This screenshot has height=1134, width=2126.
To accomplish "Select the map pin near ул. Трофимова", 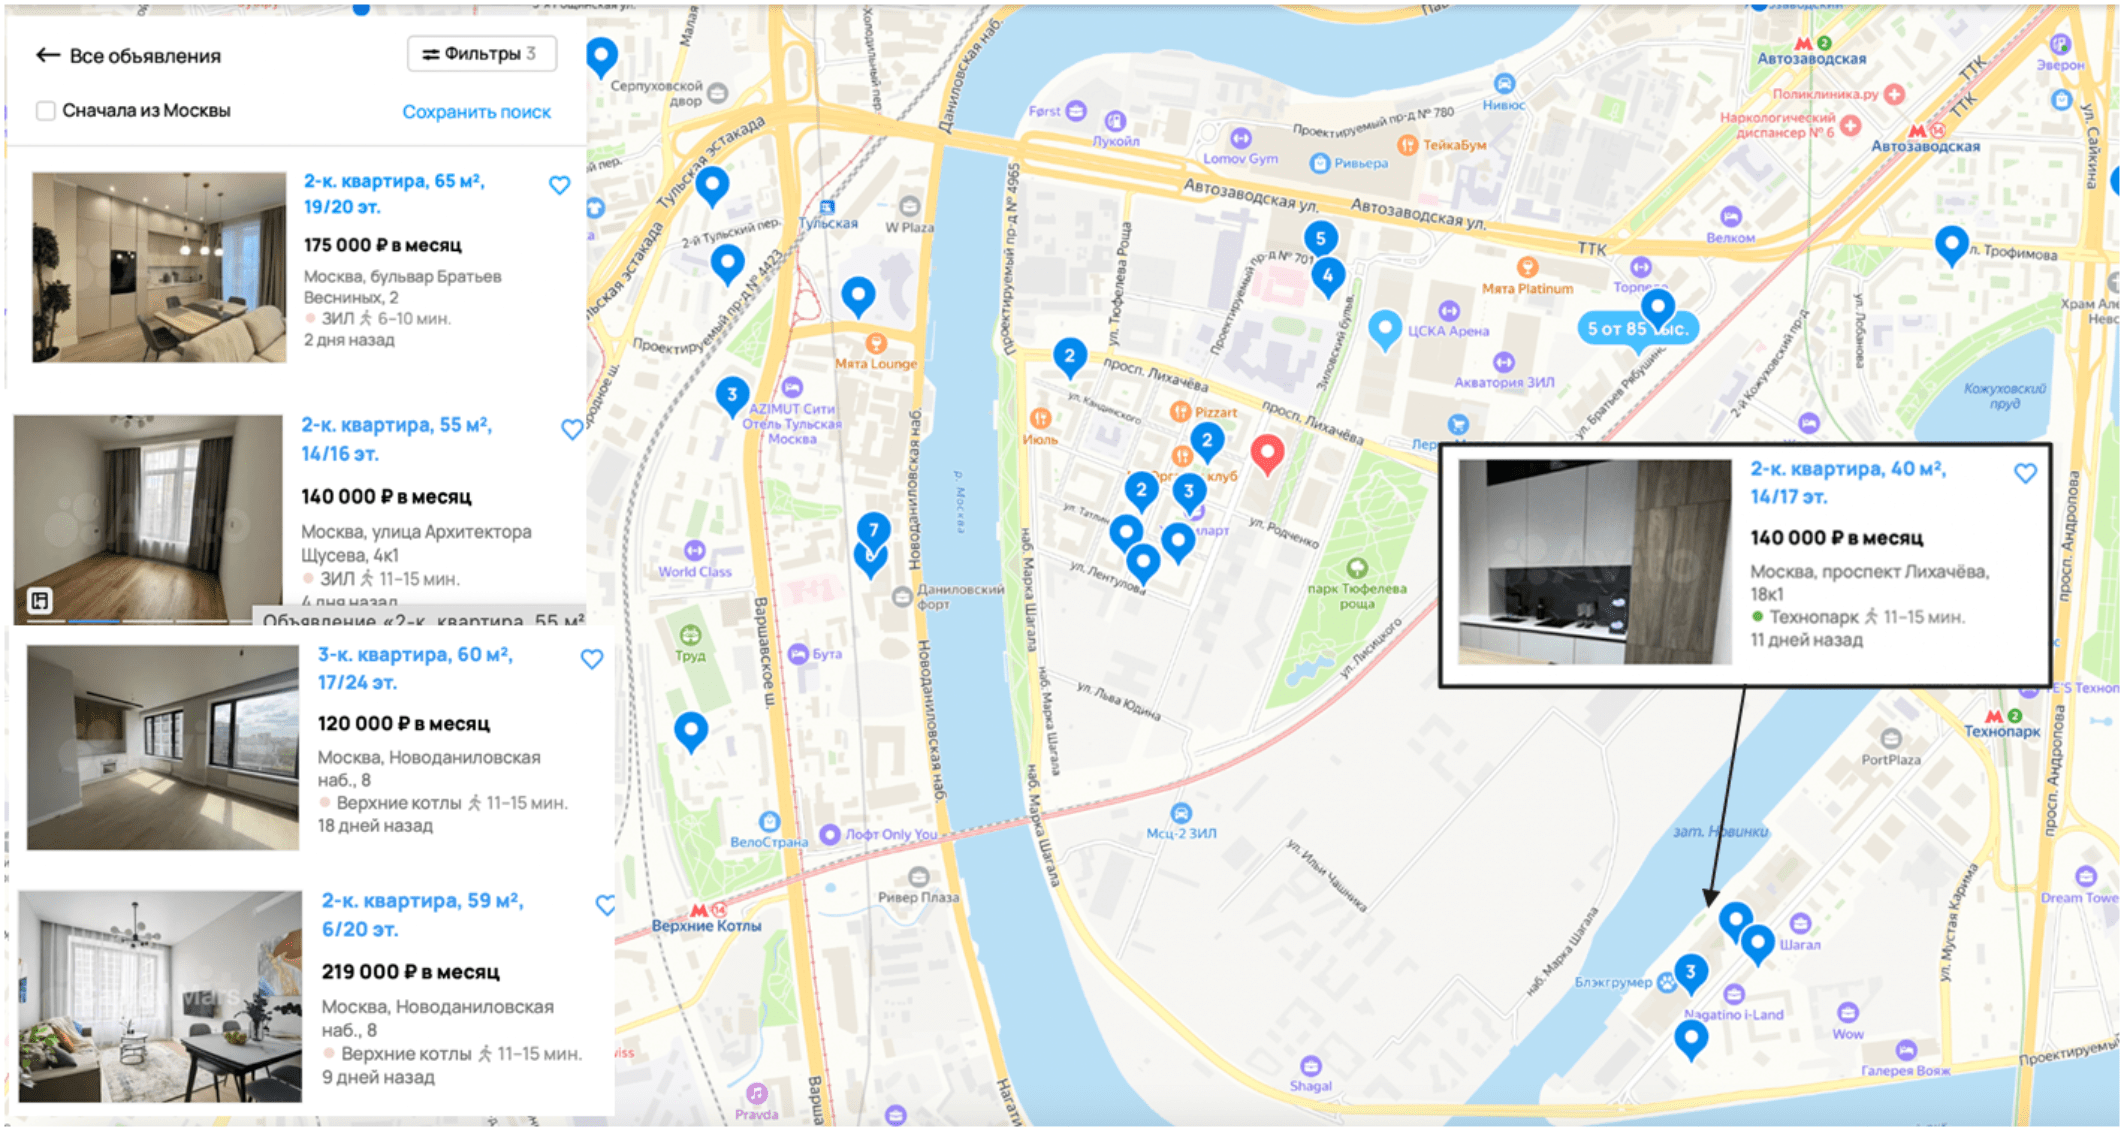I will point(1951,244).
